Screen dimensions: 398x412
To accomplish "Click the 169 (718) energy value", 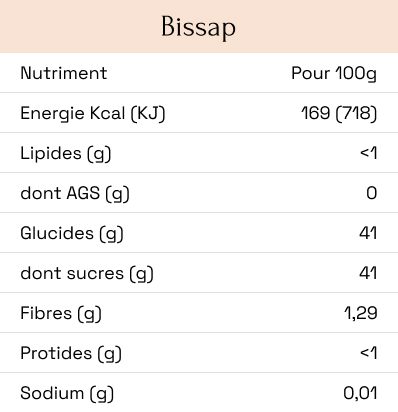I will click(339, 113).
